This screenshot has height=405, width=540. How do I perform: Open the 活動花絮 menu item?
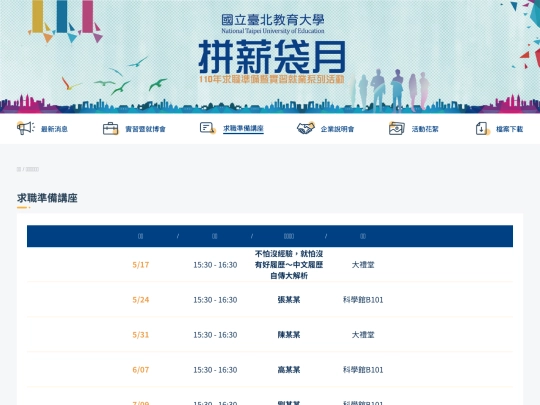[425, 129]
